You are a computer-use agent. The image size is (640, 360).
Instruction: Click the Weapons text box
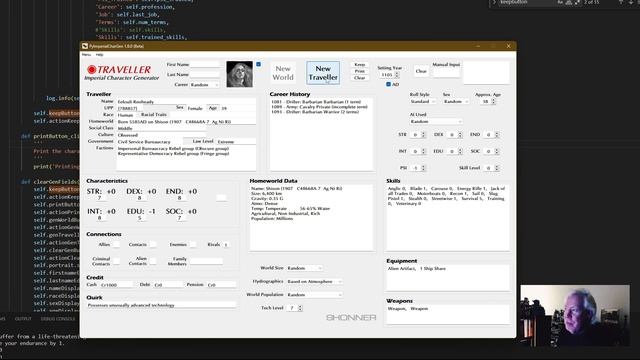(448, 314)
